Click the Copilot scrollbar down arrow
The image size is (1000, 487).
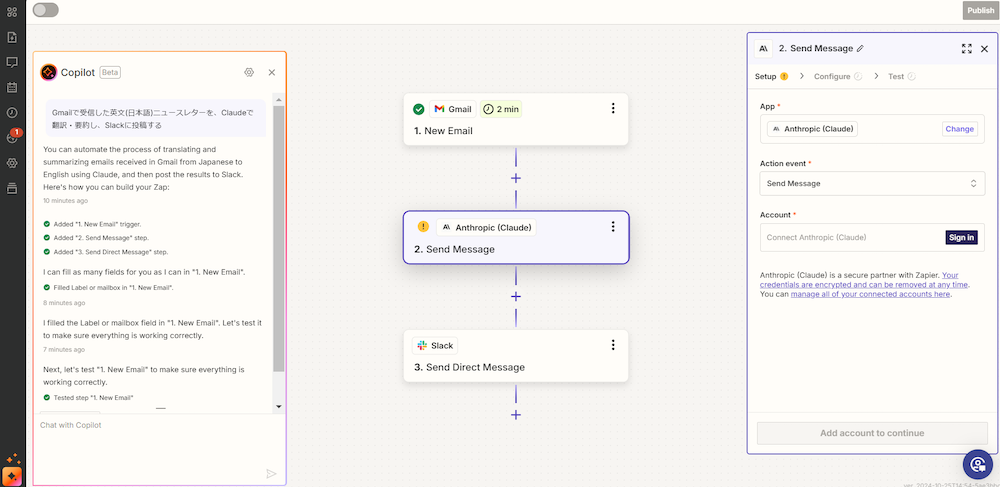click(279, 407)
